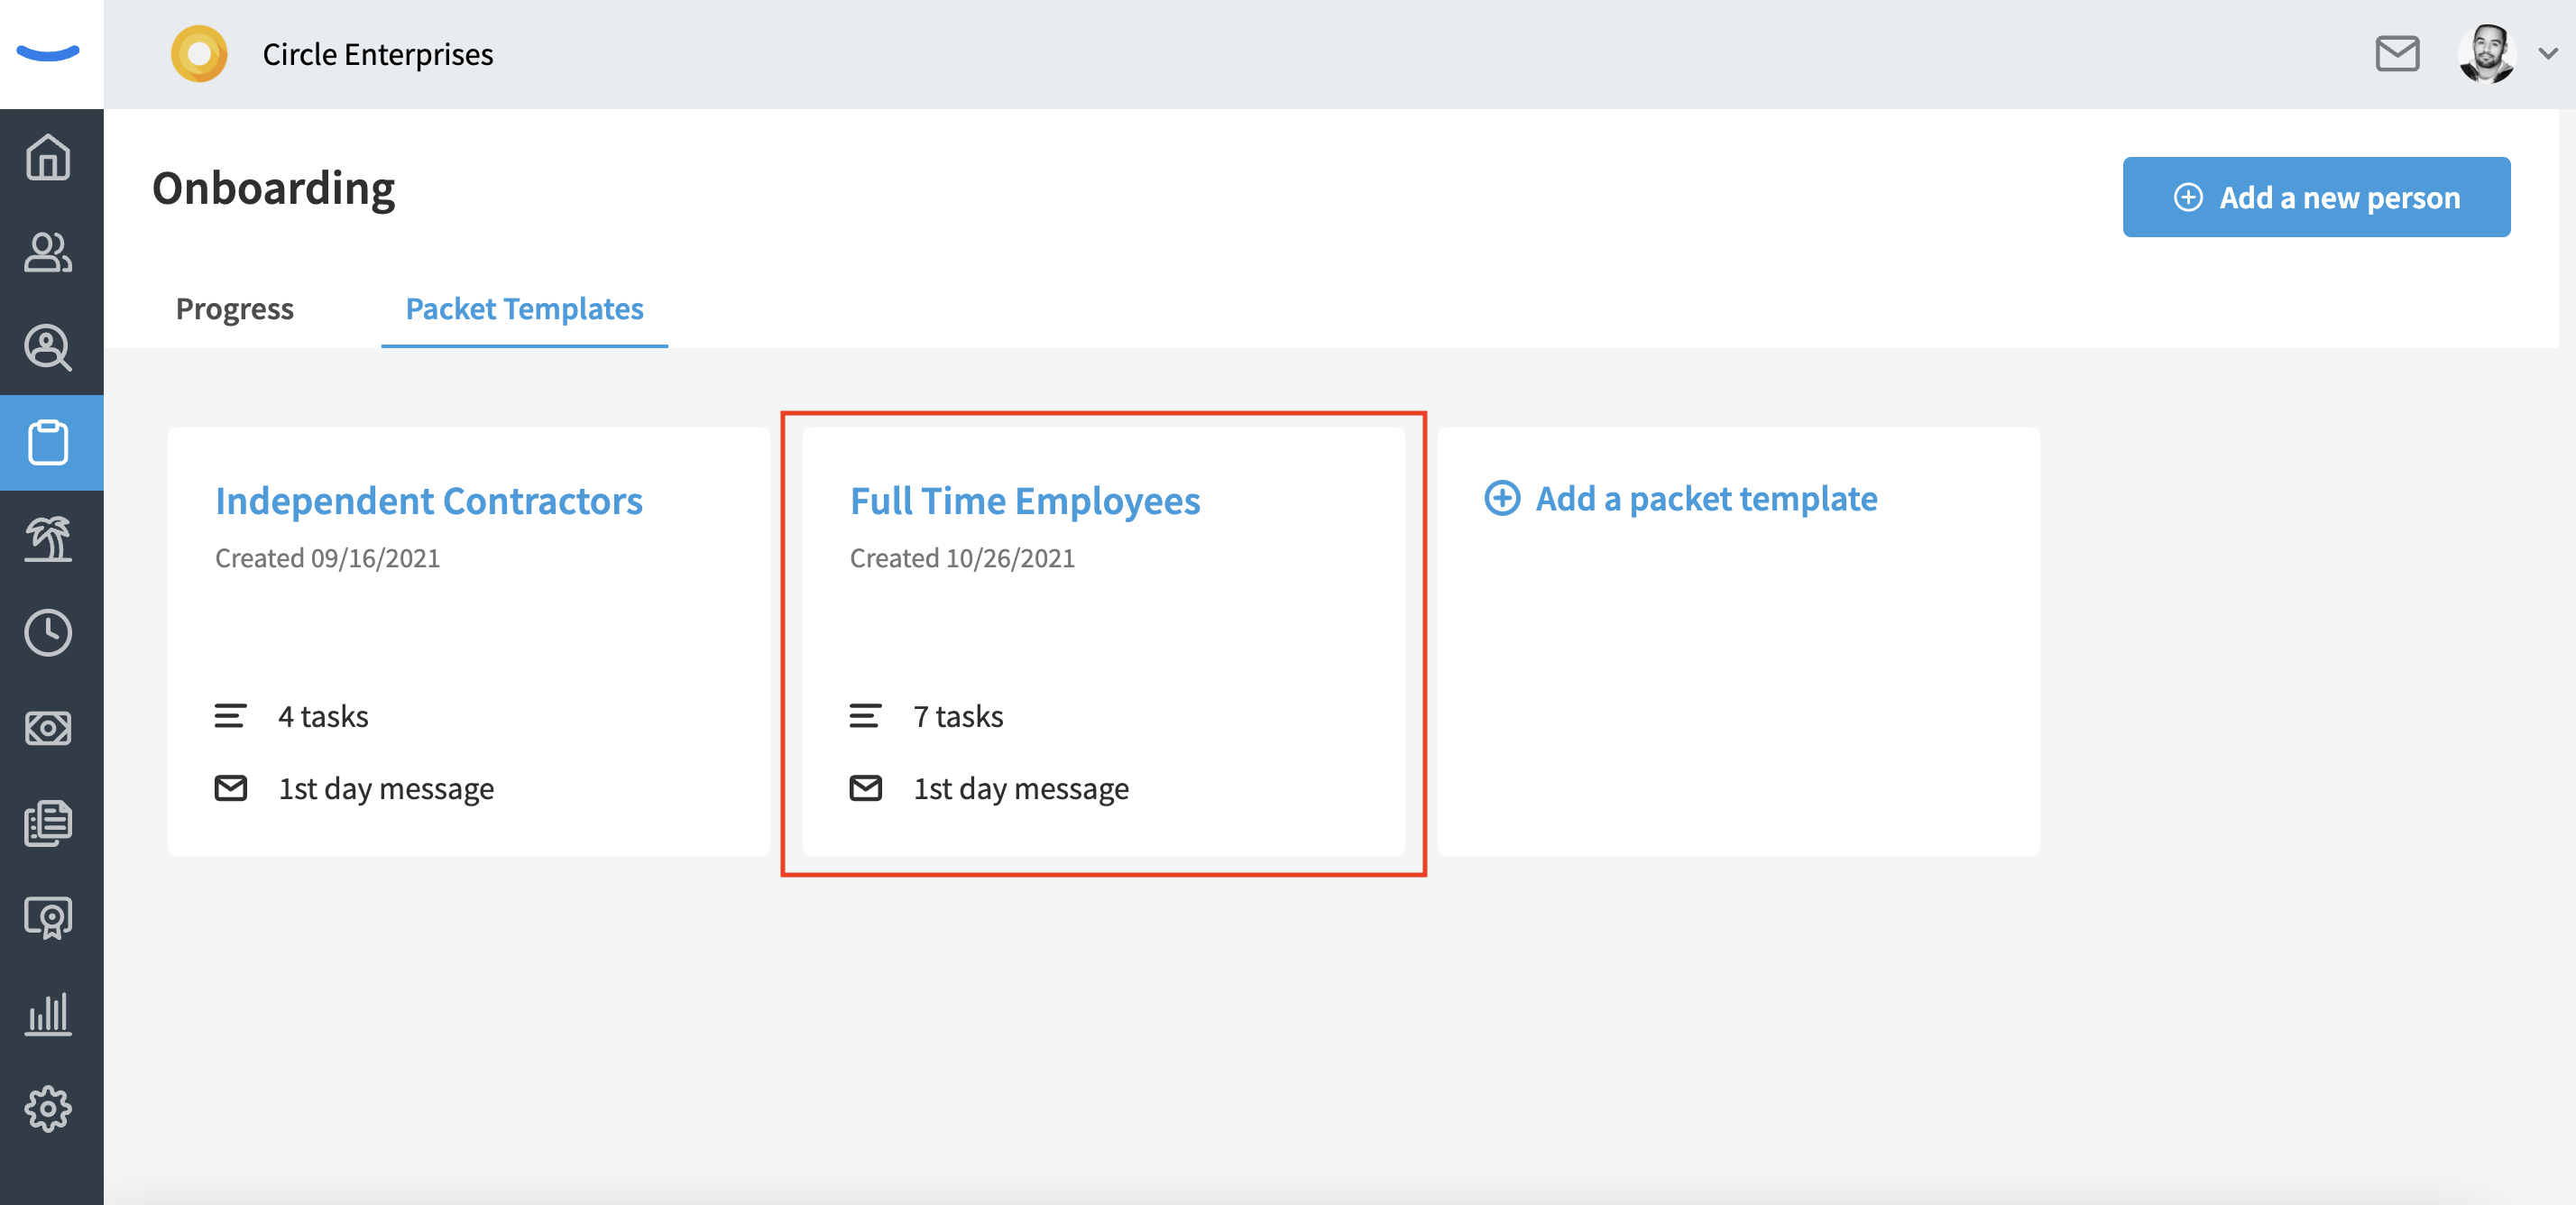Click the envelope icon in Full Time Employees card

pos(866,788)
